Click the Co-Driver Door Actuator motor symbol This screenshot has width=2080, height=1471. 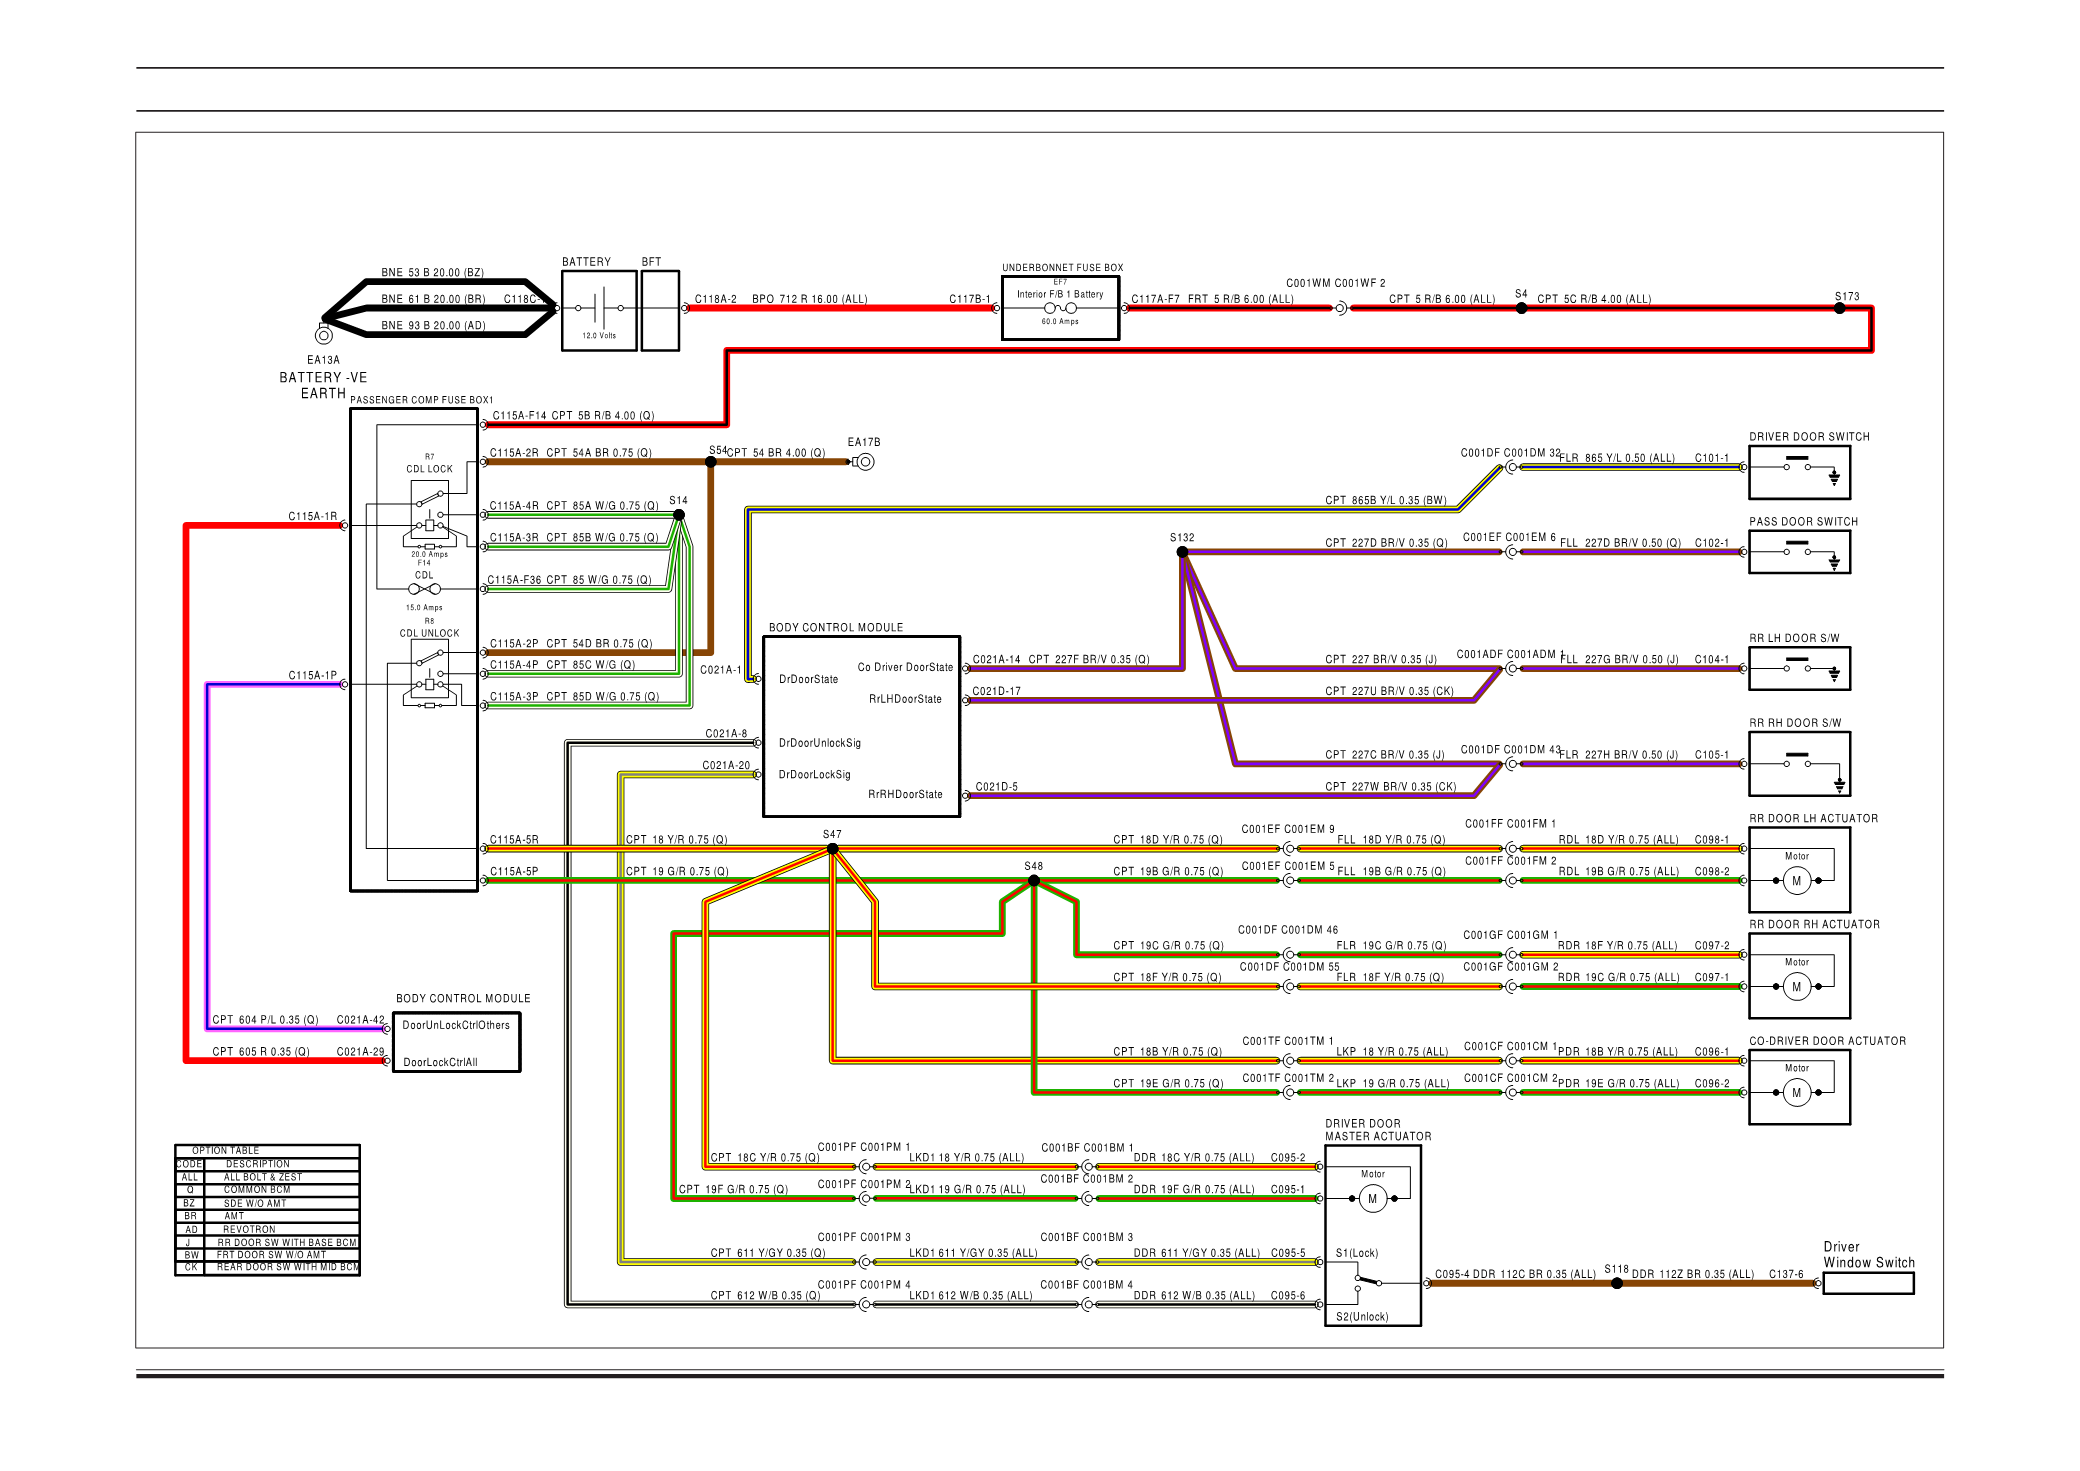[x=1796, y=1092]
